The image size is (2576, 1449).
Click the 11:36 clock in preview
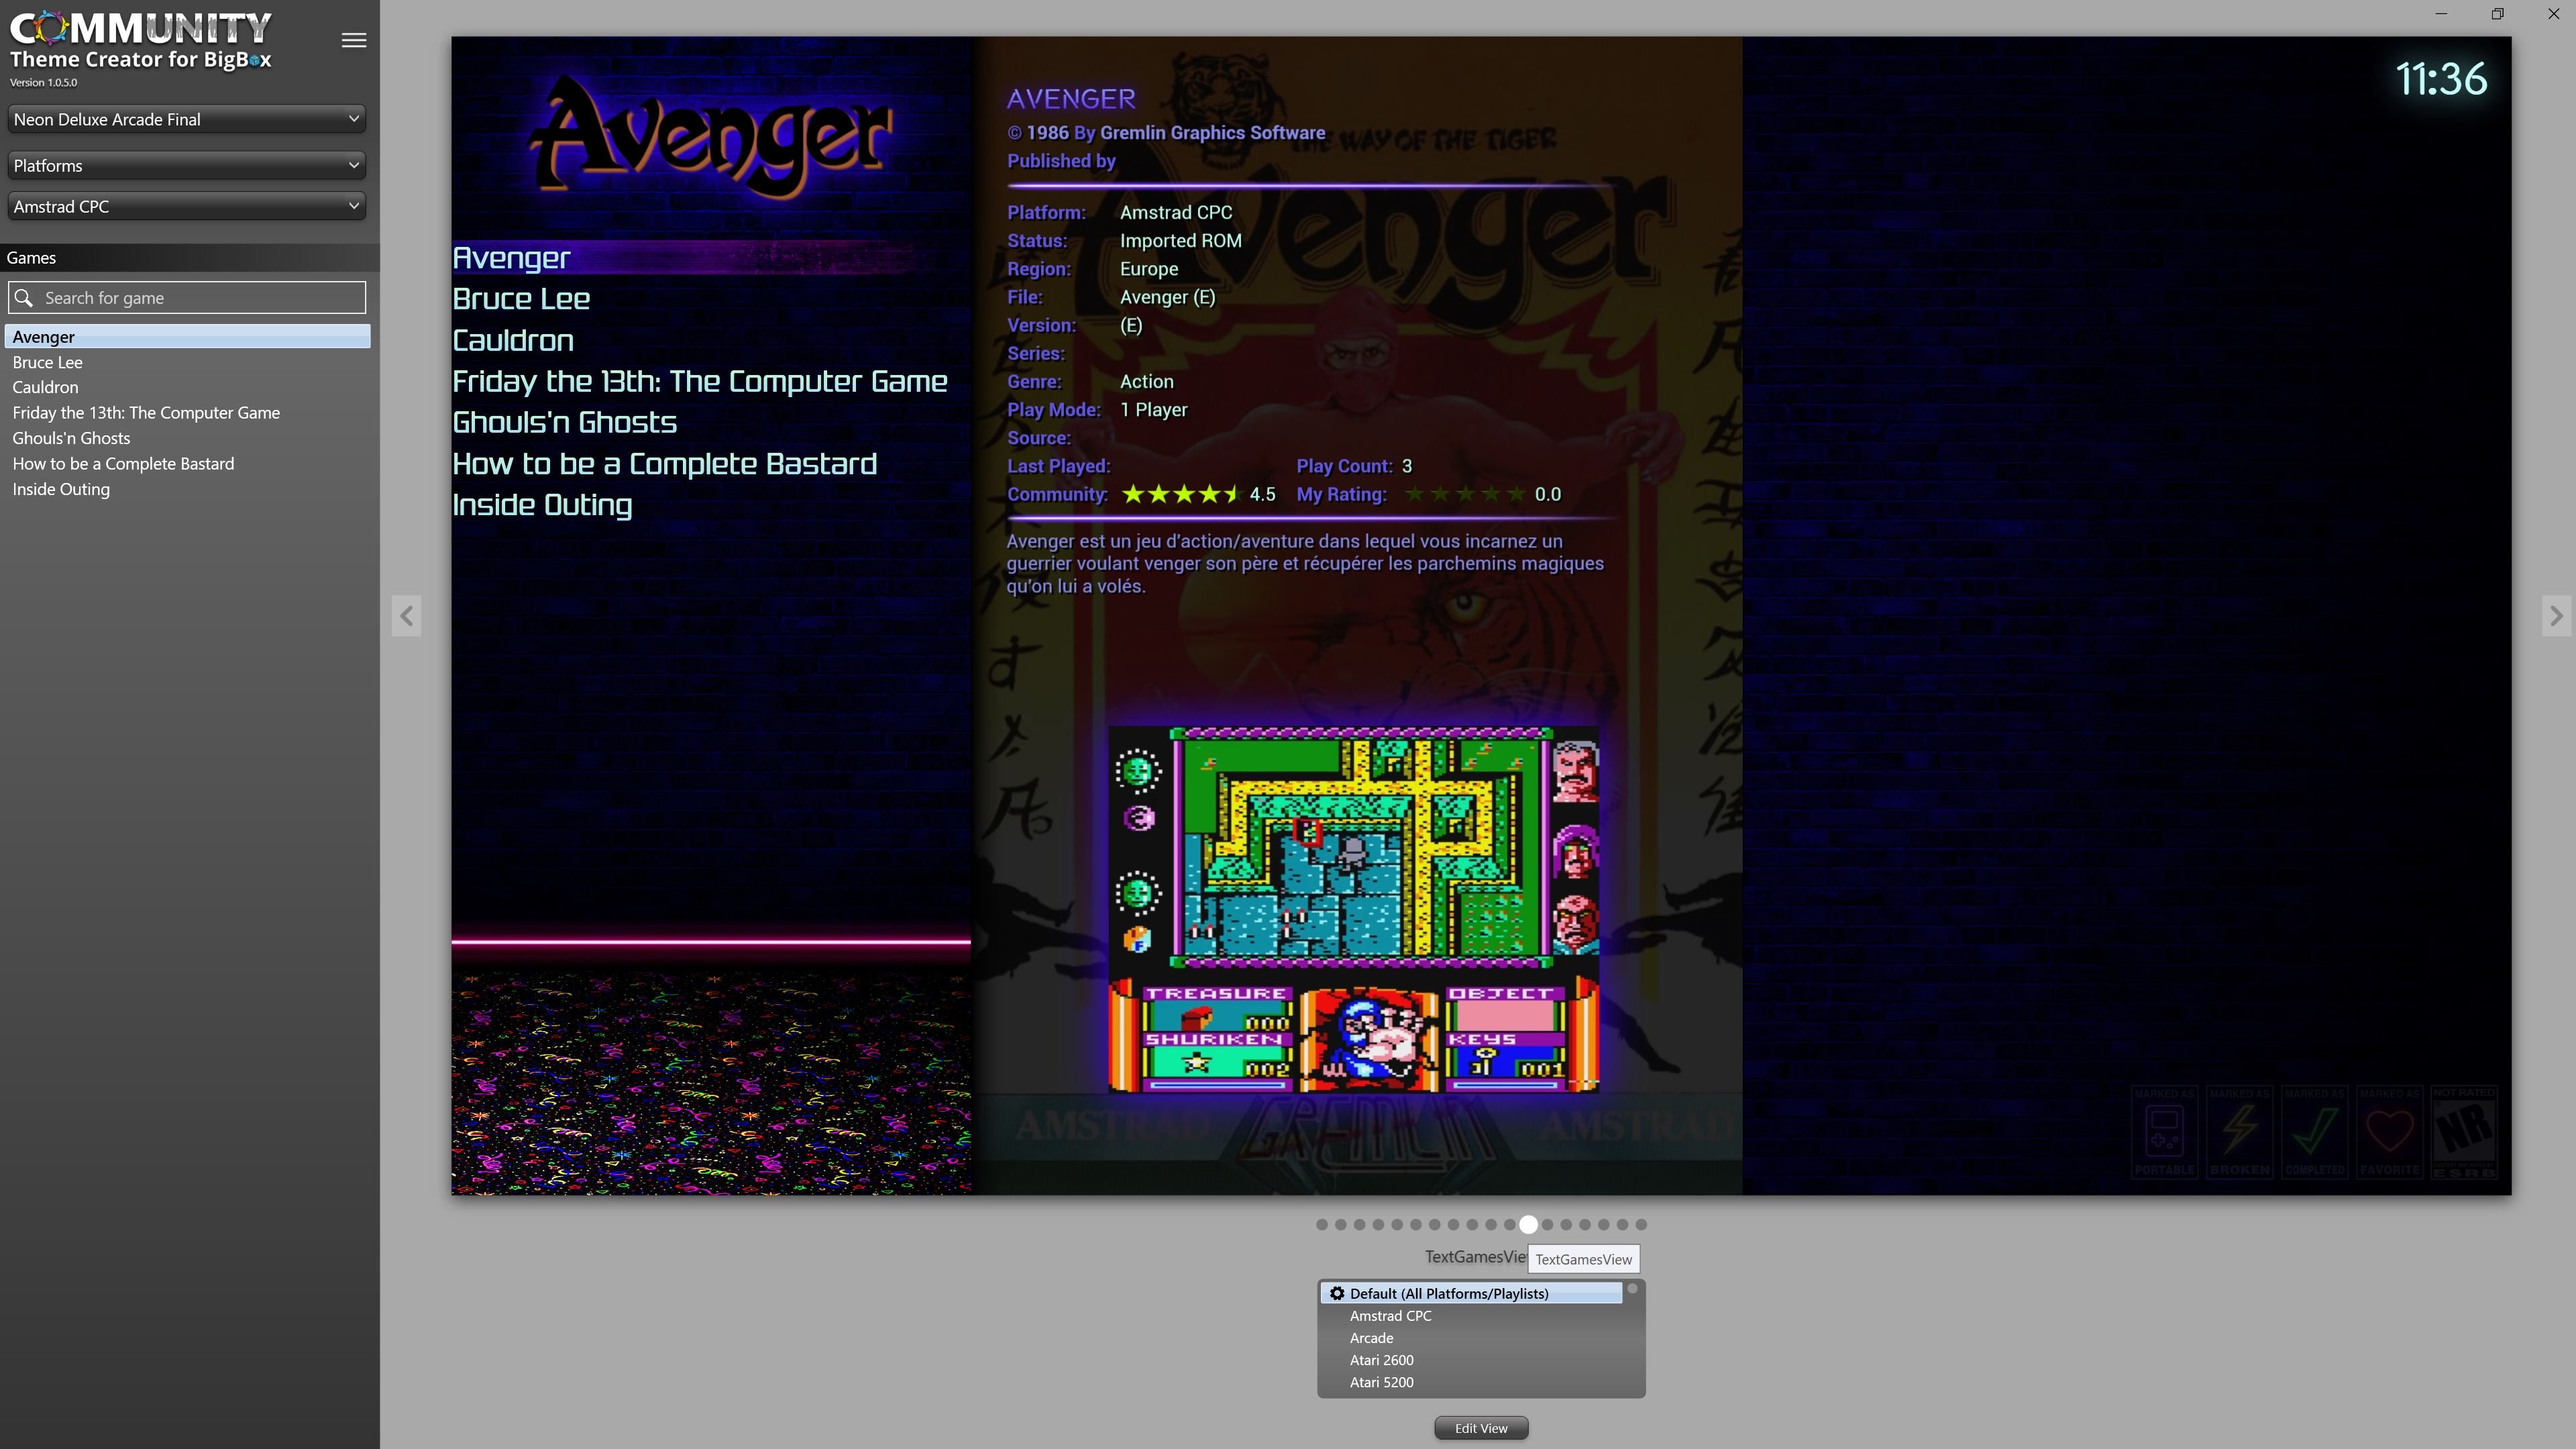click(2441, 79)
